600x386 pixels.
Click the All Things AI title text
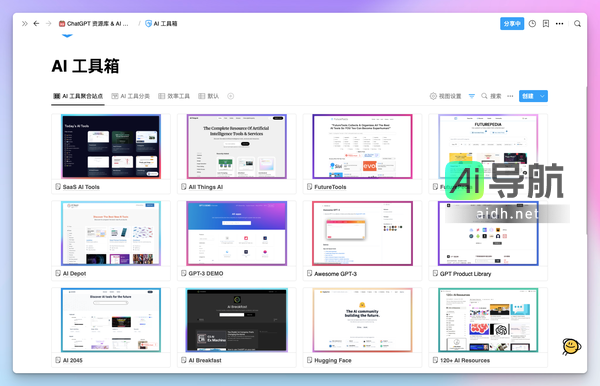click(x=206, y=187)
